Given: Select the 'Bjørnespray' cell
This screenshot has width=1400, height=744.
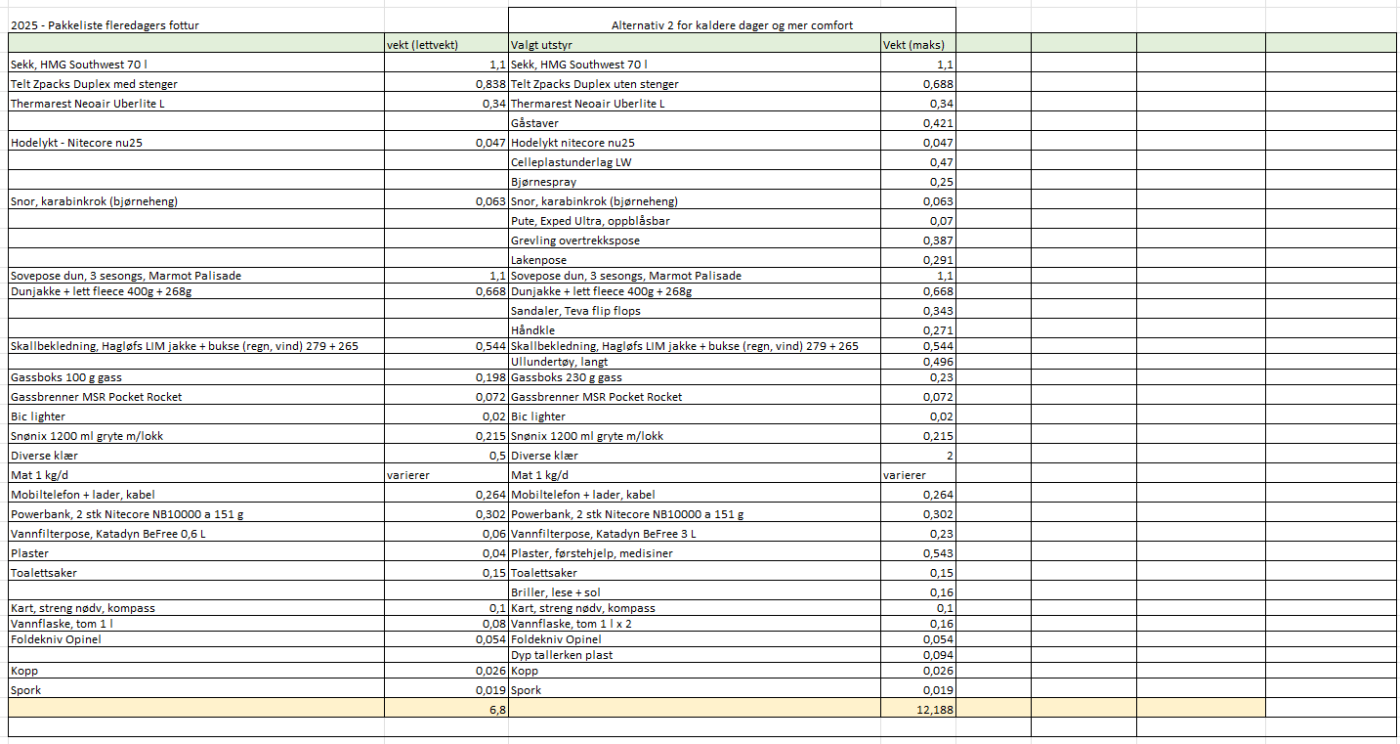Looking at the screenshot, I should point(694,182).
